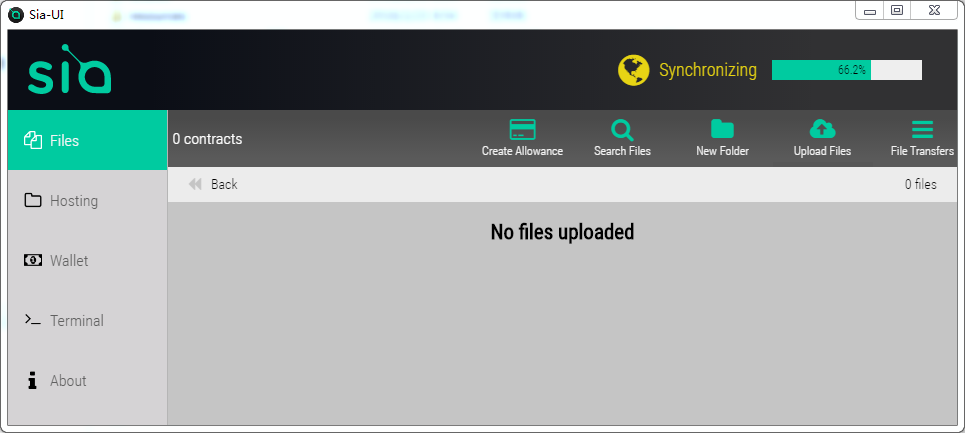Open the Terminal tab
Screen dimensions: 965x433
pyautogui.click(x=87, y=320)
